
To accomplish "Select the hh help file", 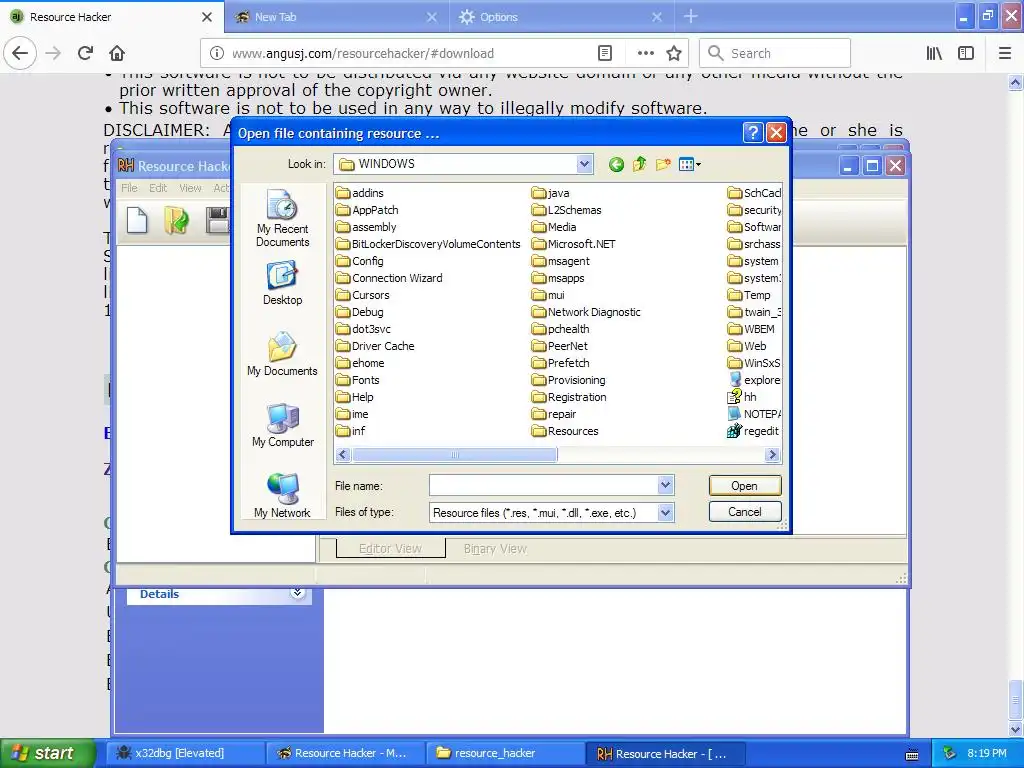I will tap(741, 397).
